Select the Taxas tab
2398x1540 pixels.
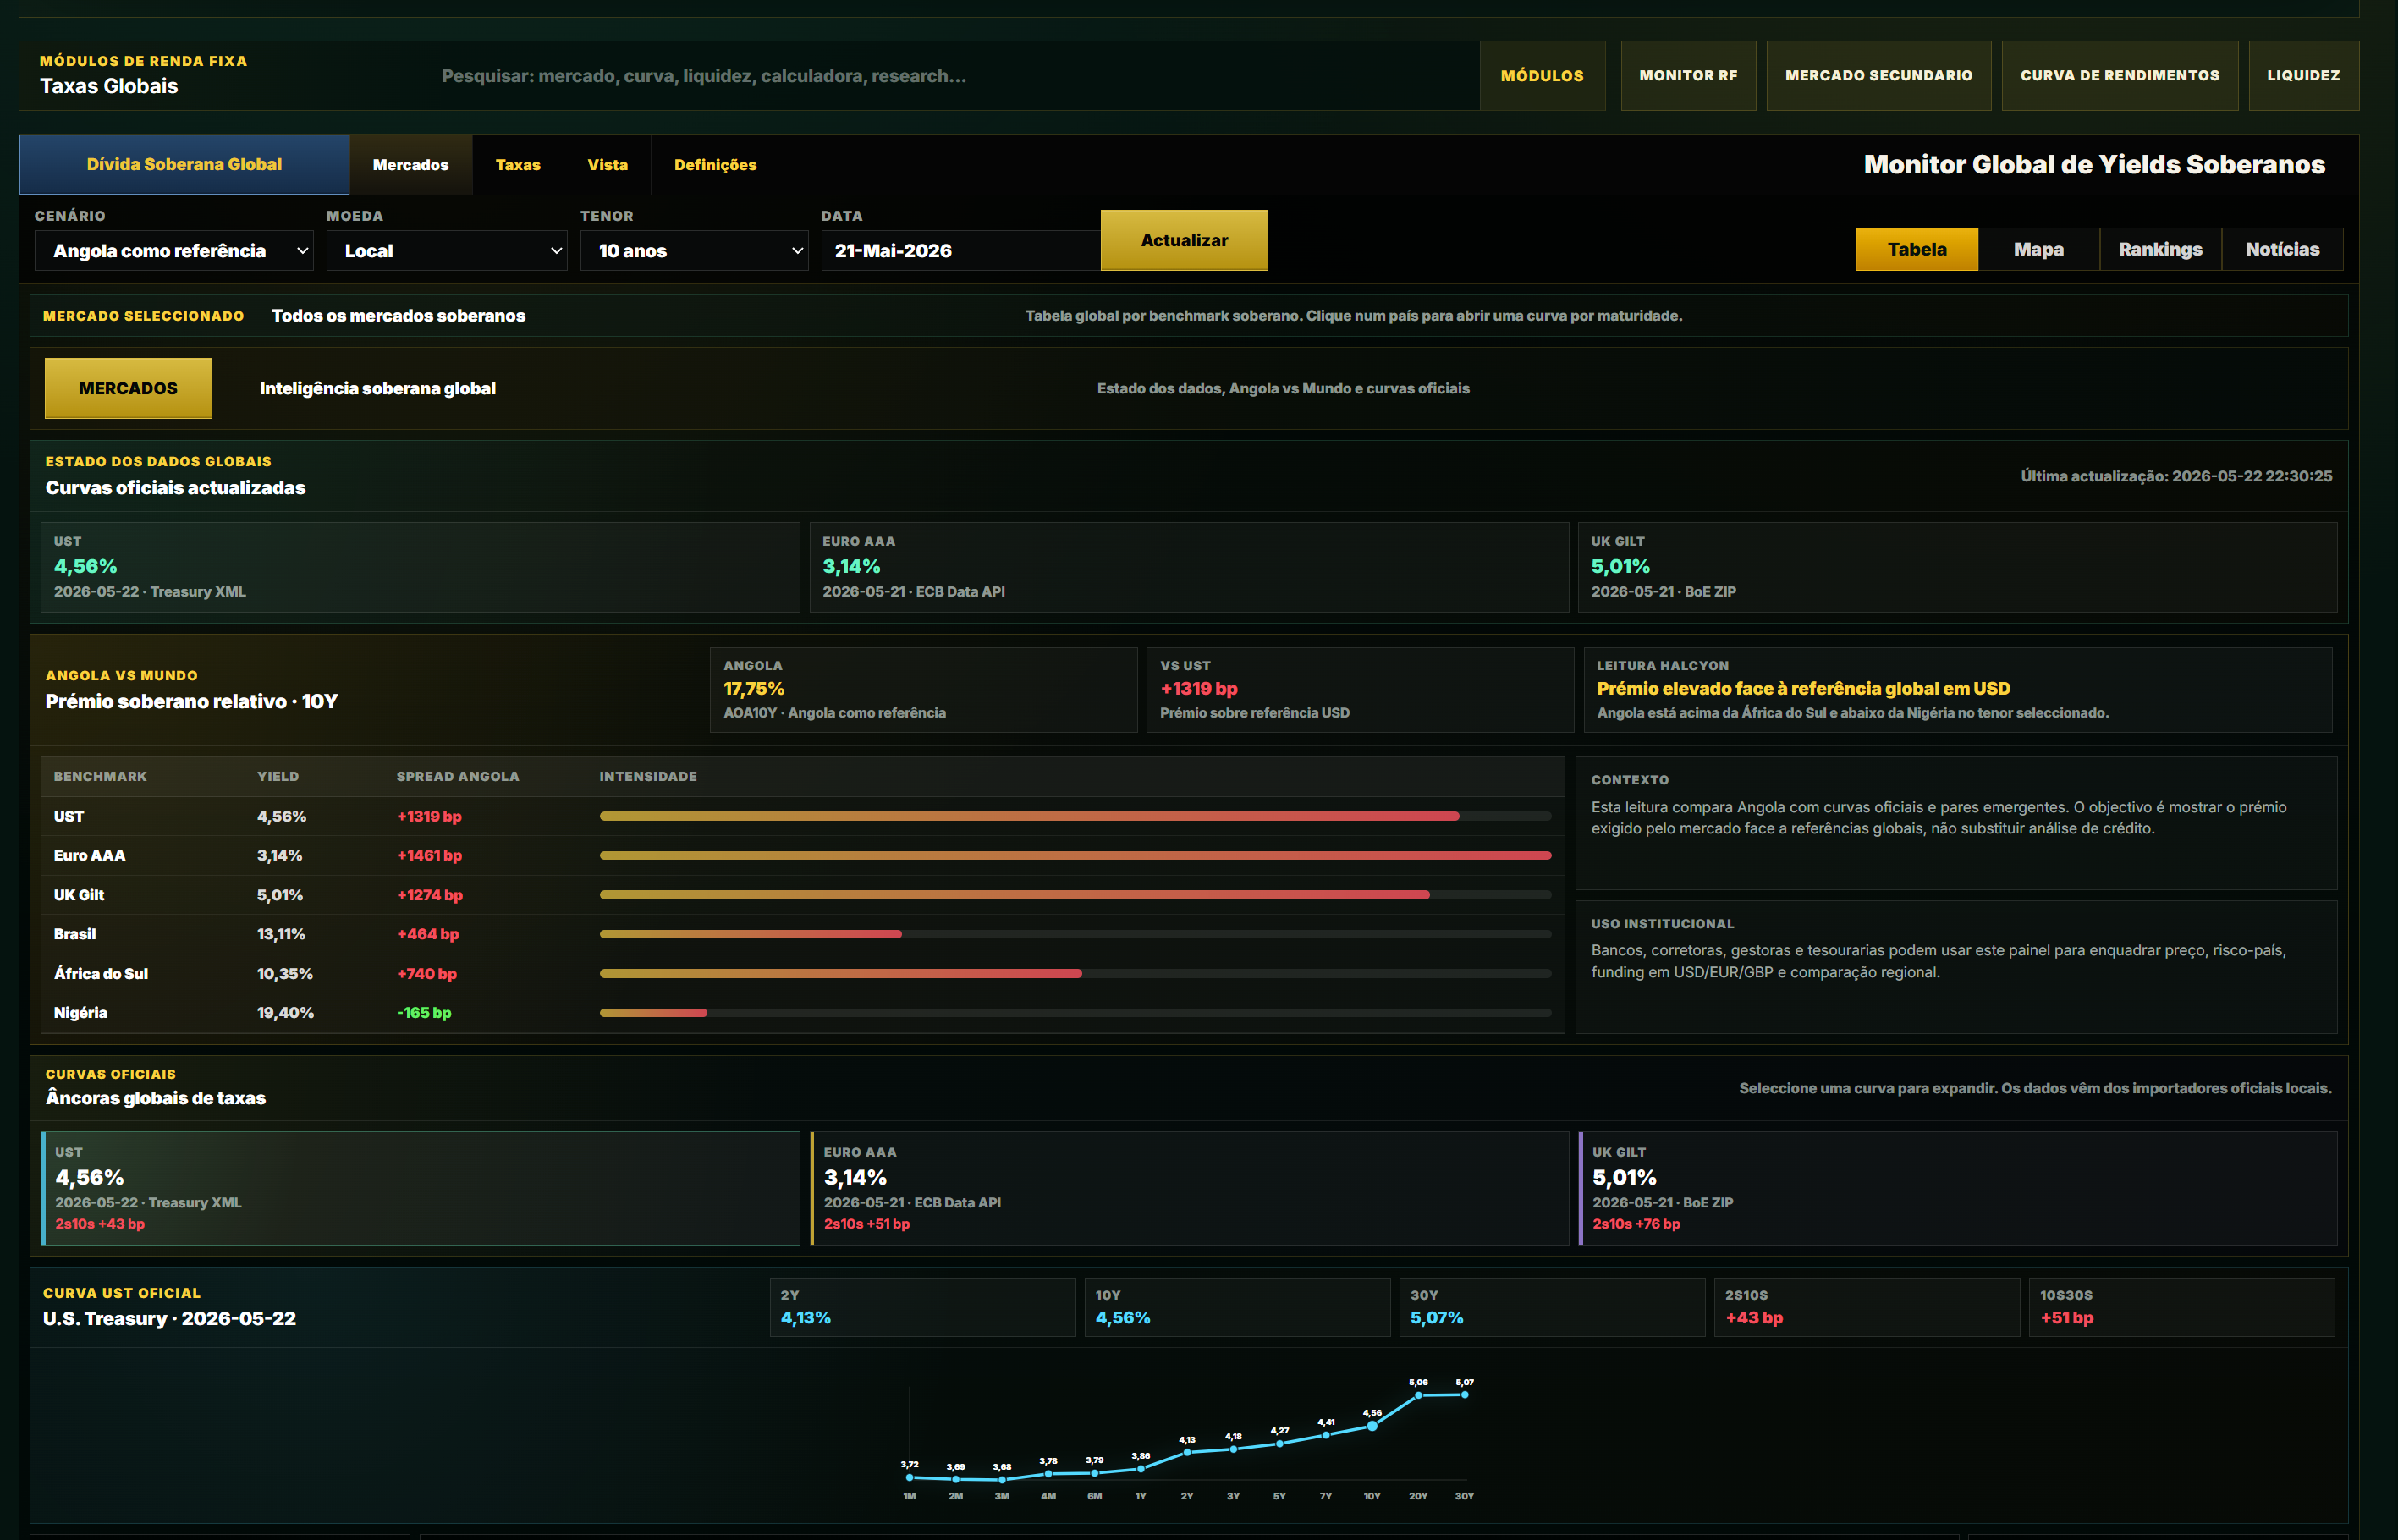pyautogui.click(x=518, y=164)
